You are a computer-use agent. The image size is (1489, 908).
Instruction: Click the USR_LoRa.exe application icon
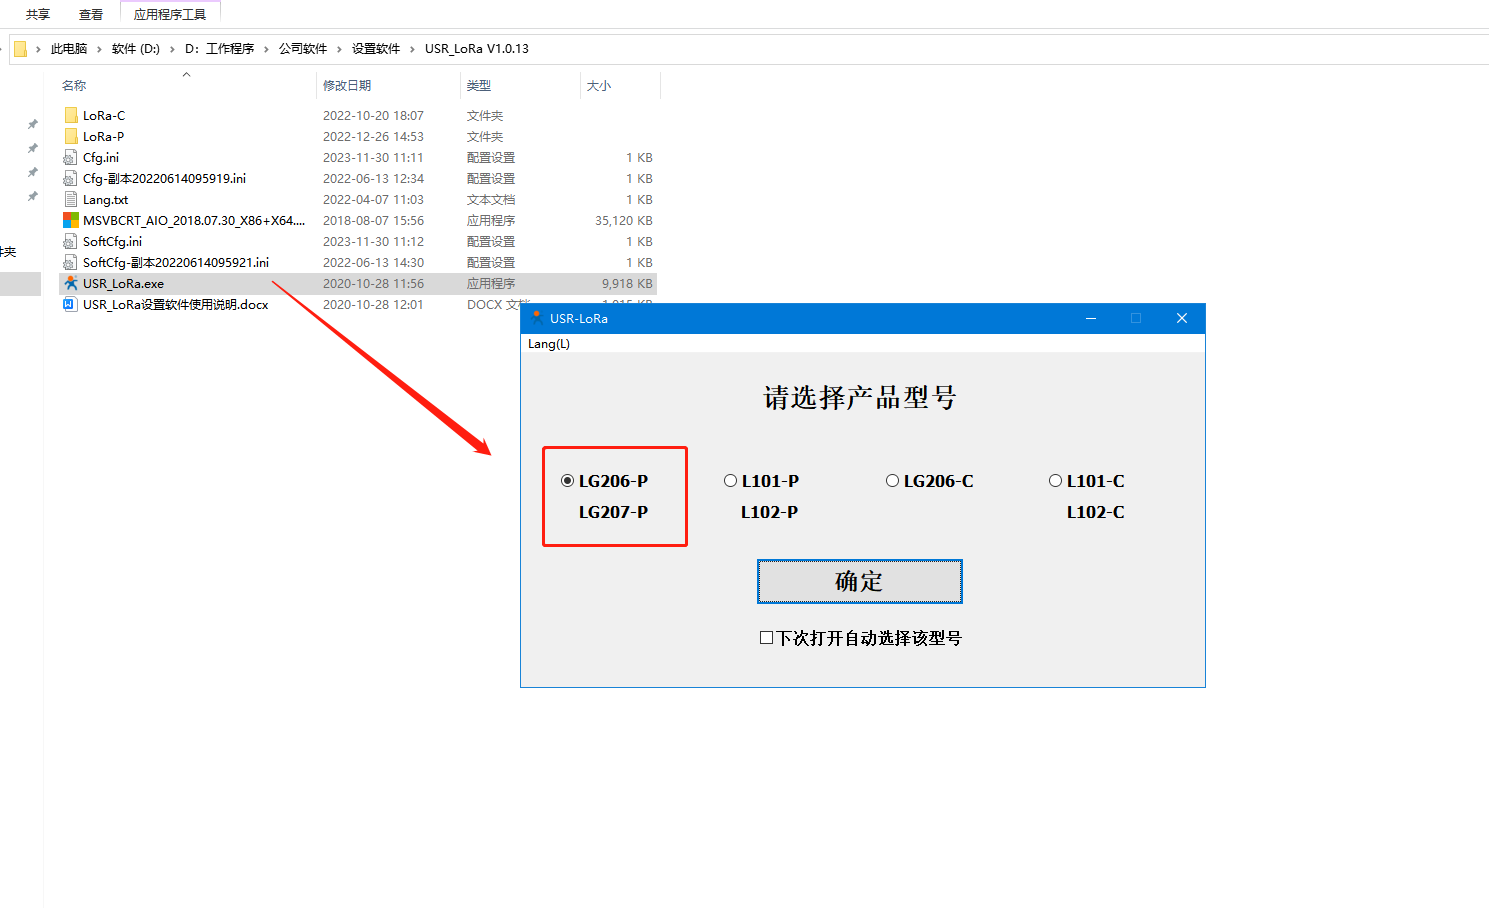pos(71,283)
